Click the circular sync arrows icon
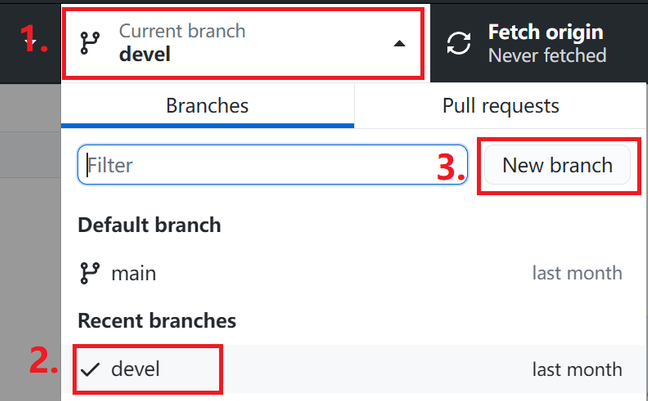The height and width of the screenshot is (401, 648). point(458,43)
